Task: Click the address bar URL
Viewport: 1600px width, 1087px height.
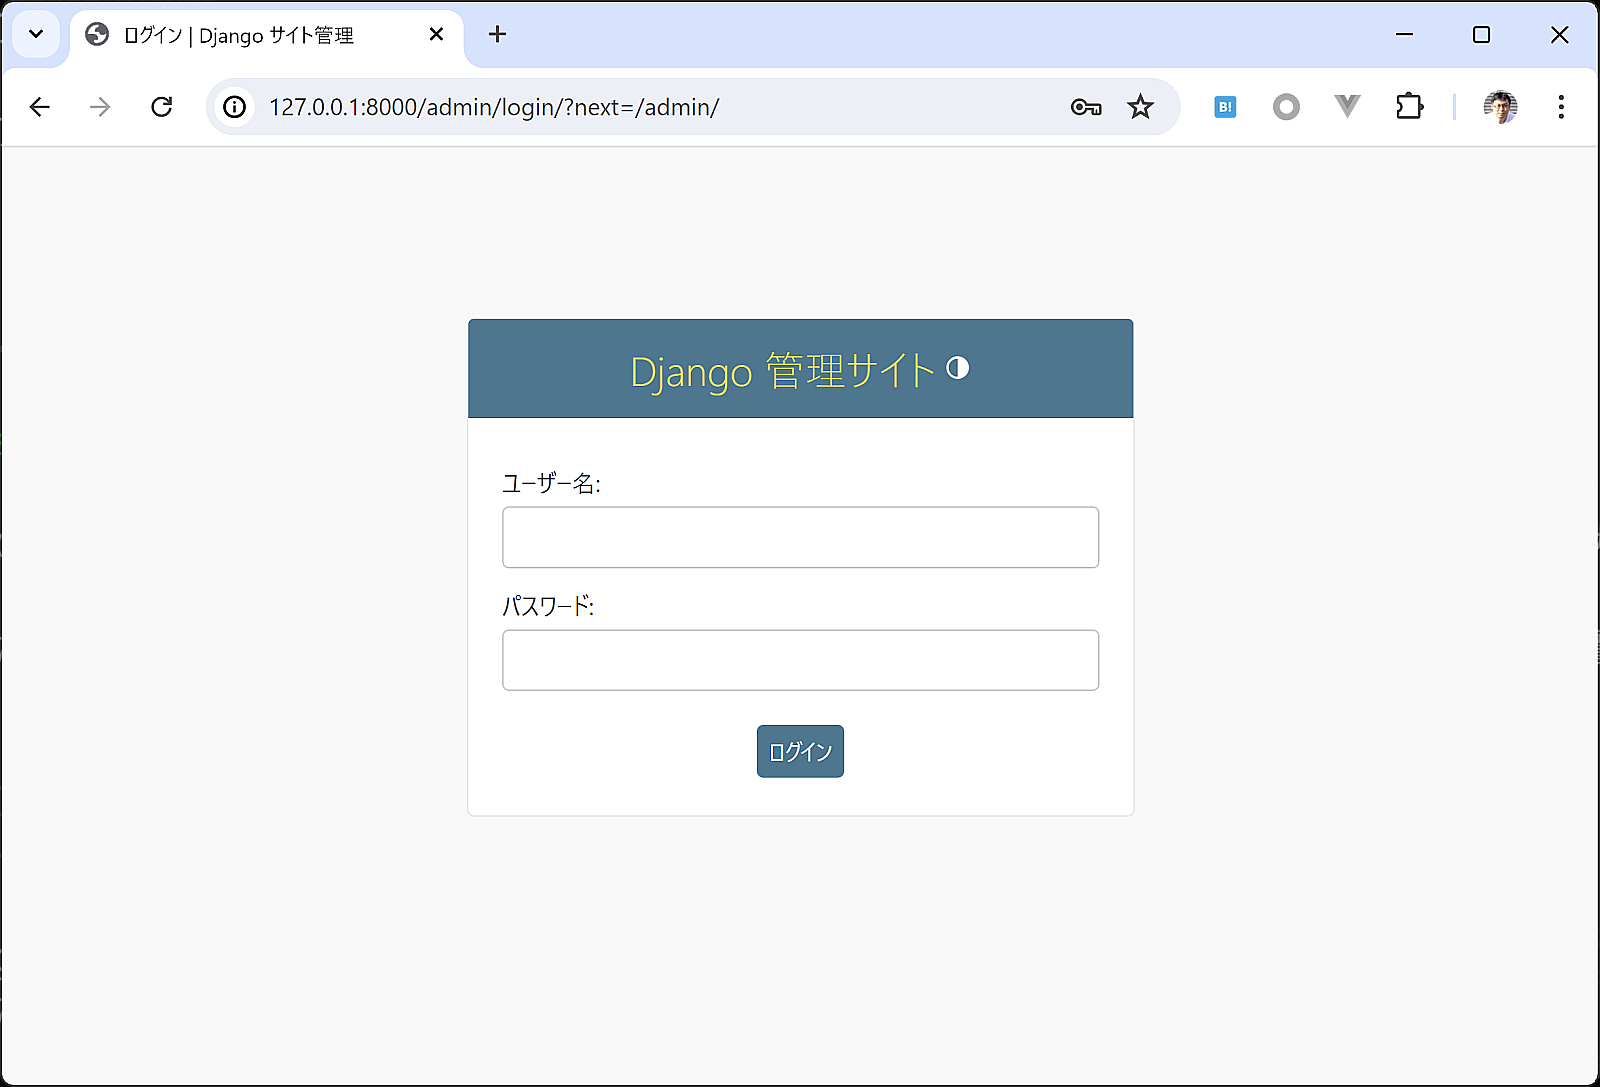Action: (494, 107)
